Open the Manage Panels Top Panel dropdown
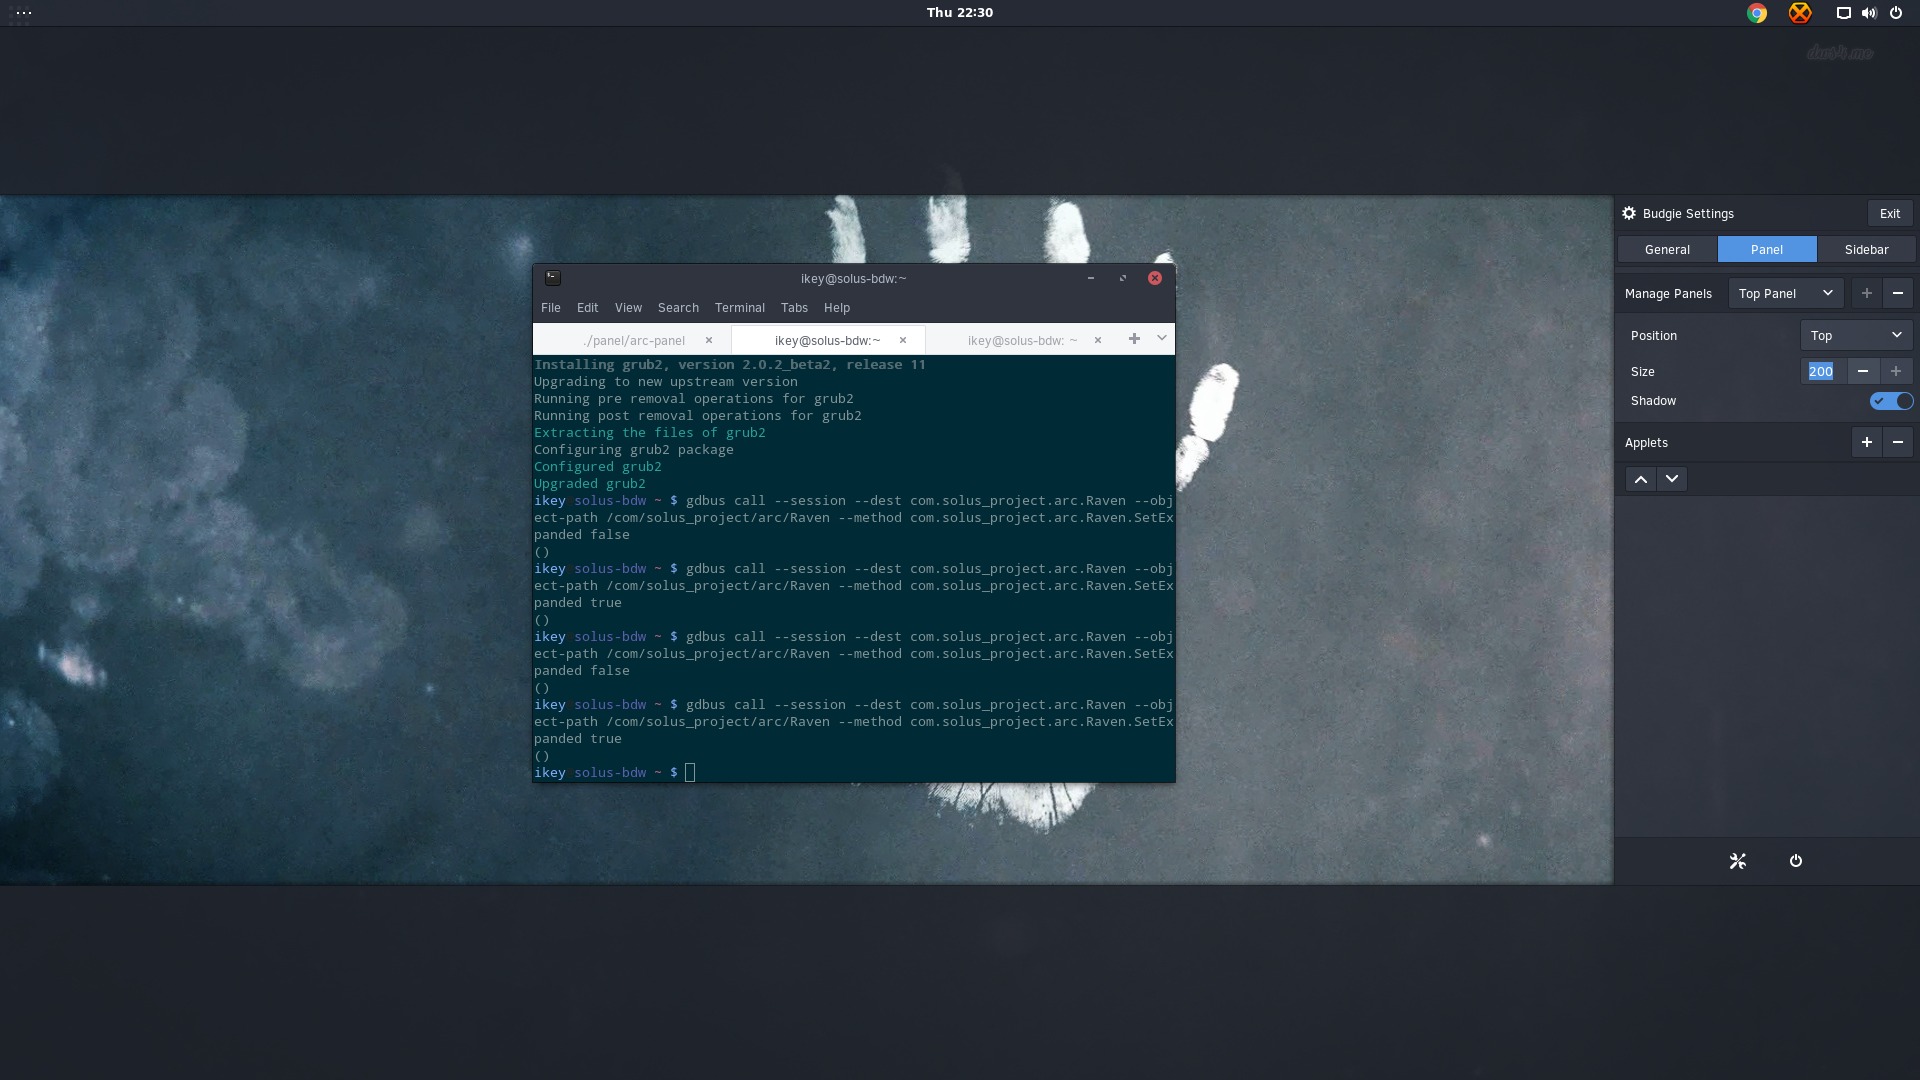1920x1080 pixels. point(1786,293)
